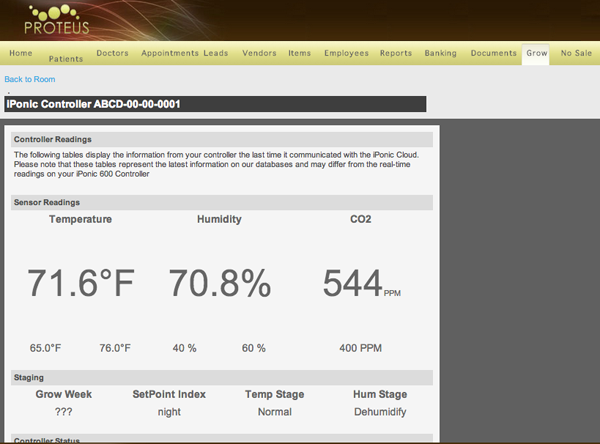Follow the Back to Room link
600x444 pixels.
[30, 79]
